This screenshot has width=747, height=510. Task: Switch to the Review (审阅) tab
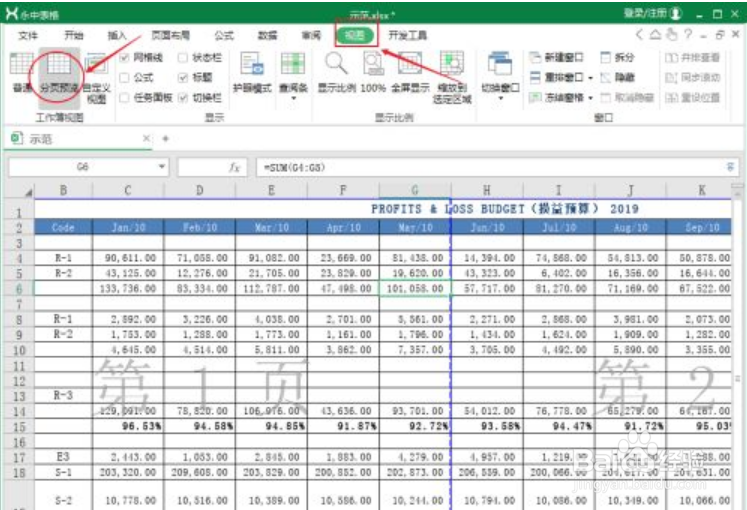pos(312,35)
